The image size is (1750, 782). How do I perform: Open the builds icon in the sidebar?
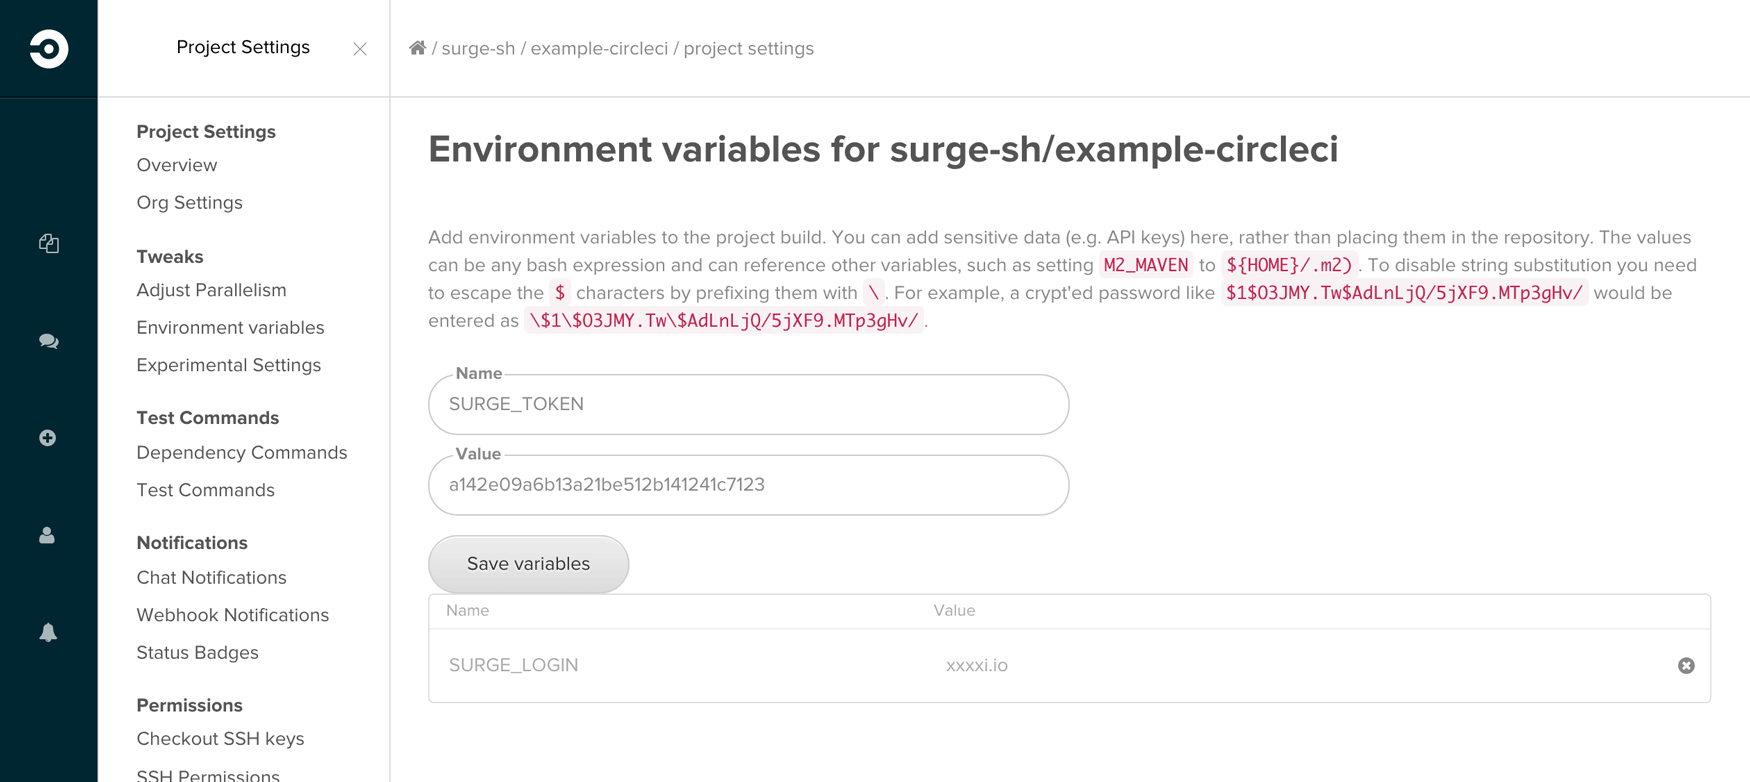coord(48,243)
